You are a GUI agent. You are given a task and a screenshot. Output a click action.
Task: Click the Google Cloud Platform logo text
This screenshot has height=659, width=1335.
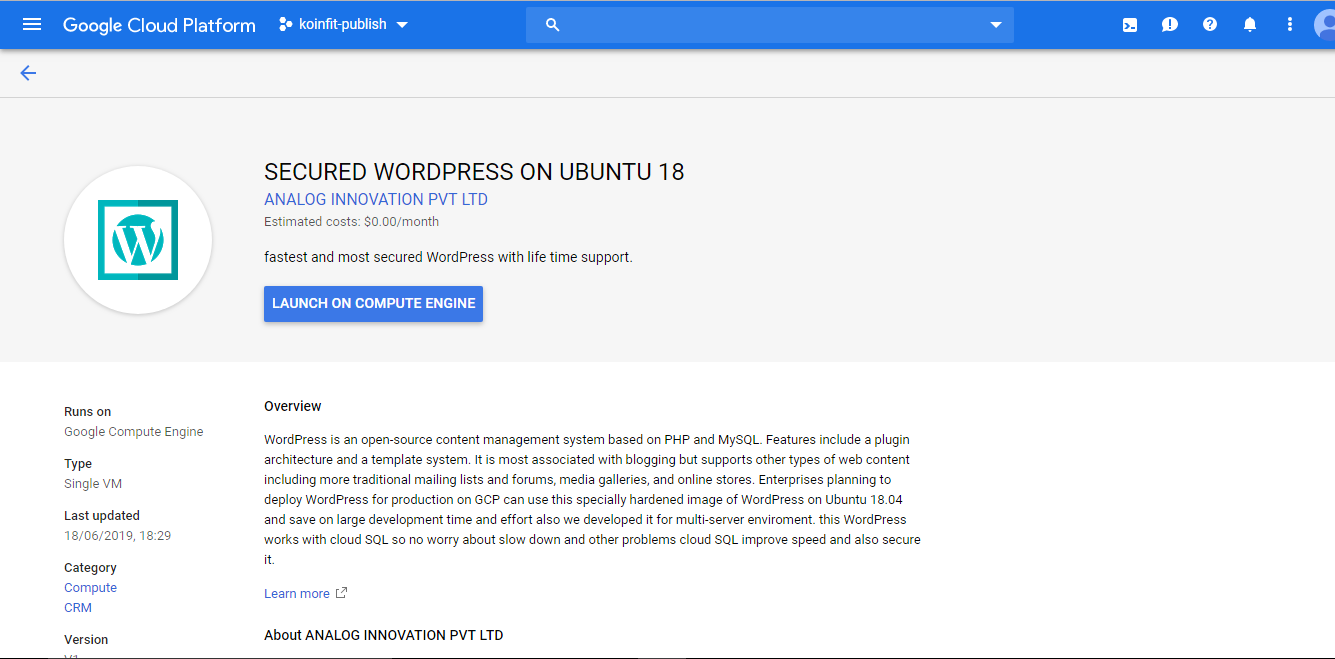(159, 25)
